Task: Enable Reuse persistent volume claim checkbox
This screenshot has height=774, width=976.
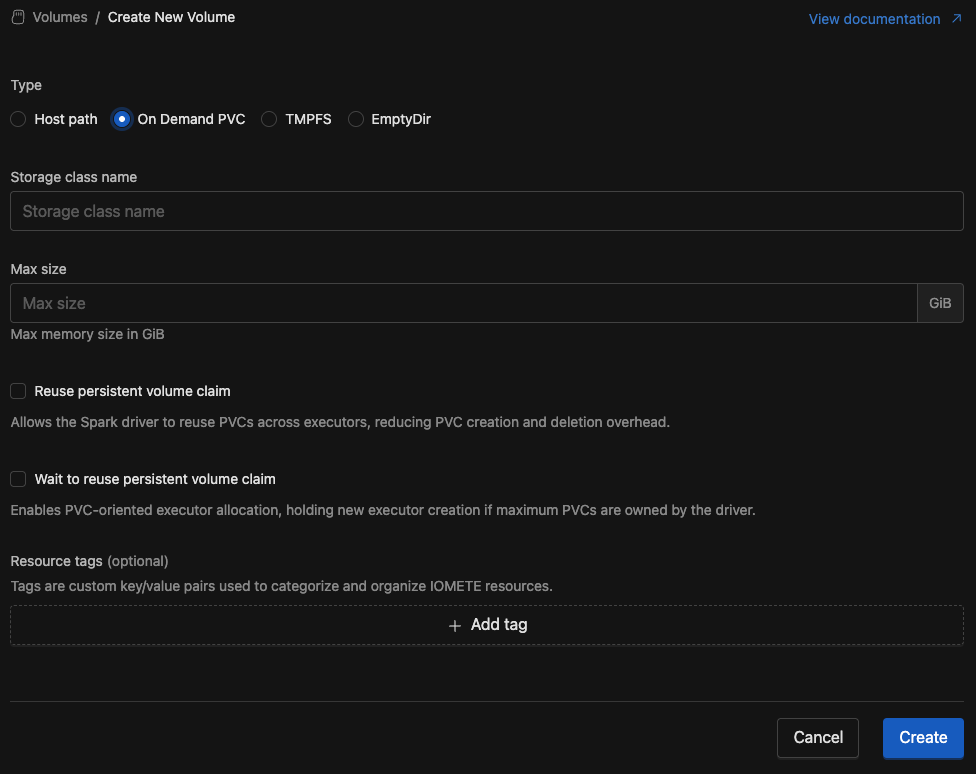Action: tap(18, 391)
